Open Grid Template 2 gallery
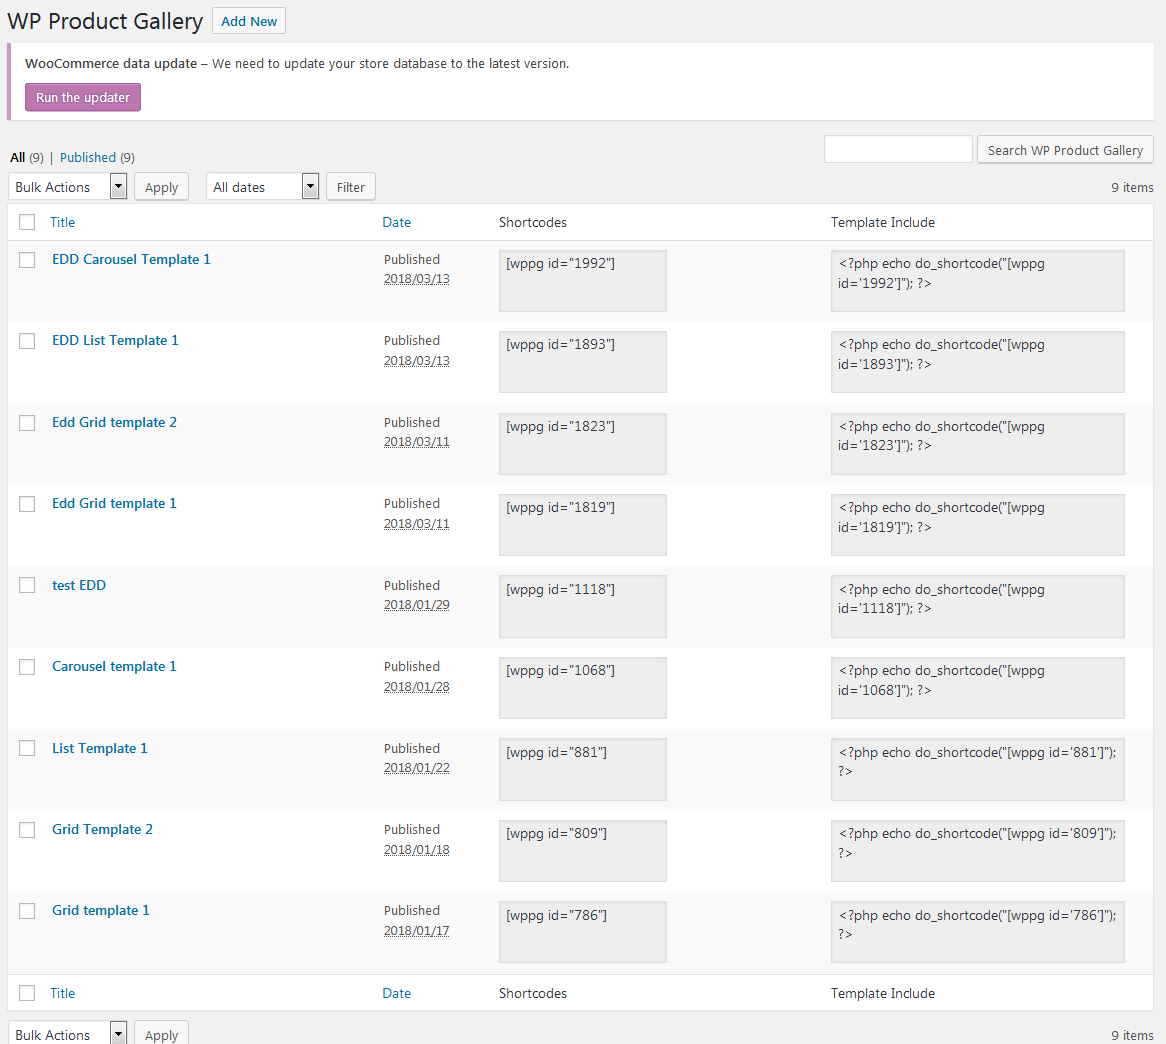The height and width of the screenshot is (1044, 1166). point(103,829)
